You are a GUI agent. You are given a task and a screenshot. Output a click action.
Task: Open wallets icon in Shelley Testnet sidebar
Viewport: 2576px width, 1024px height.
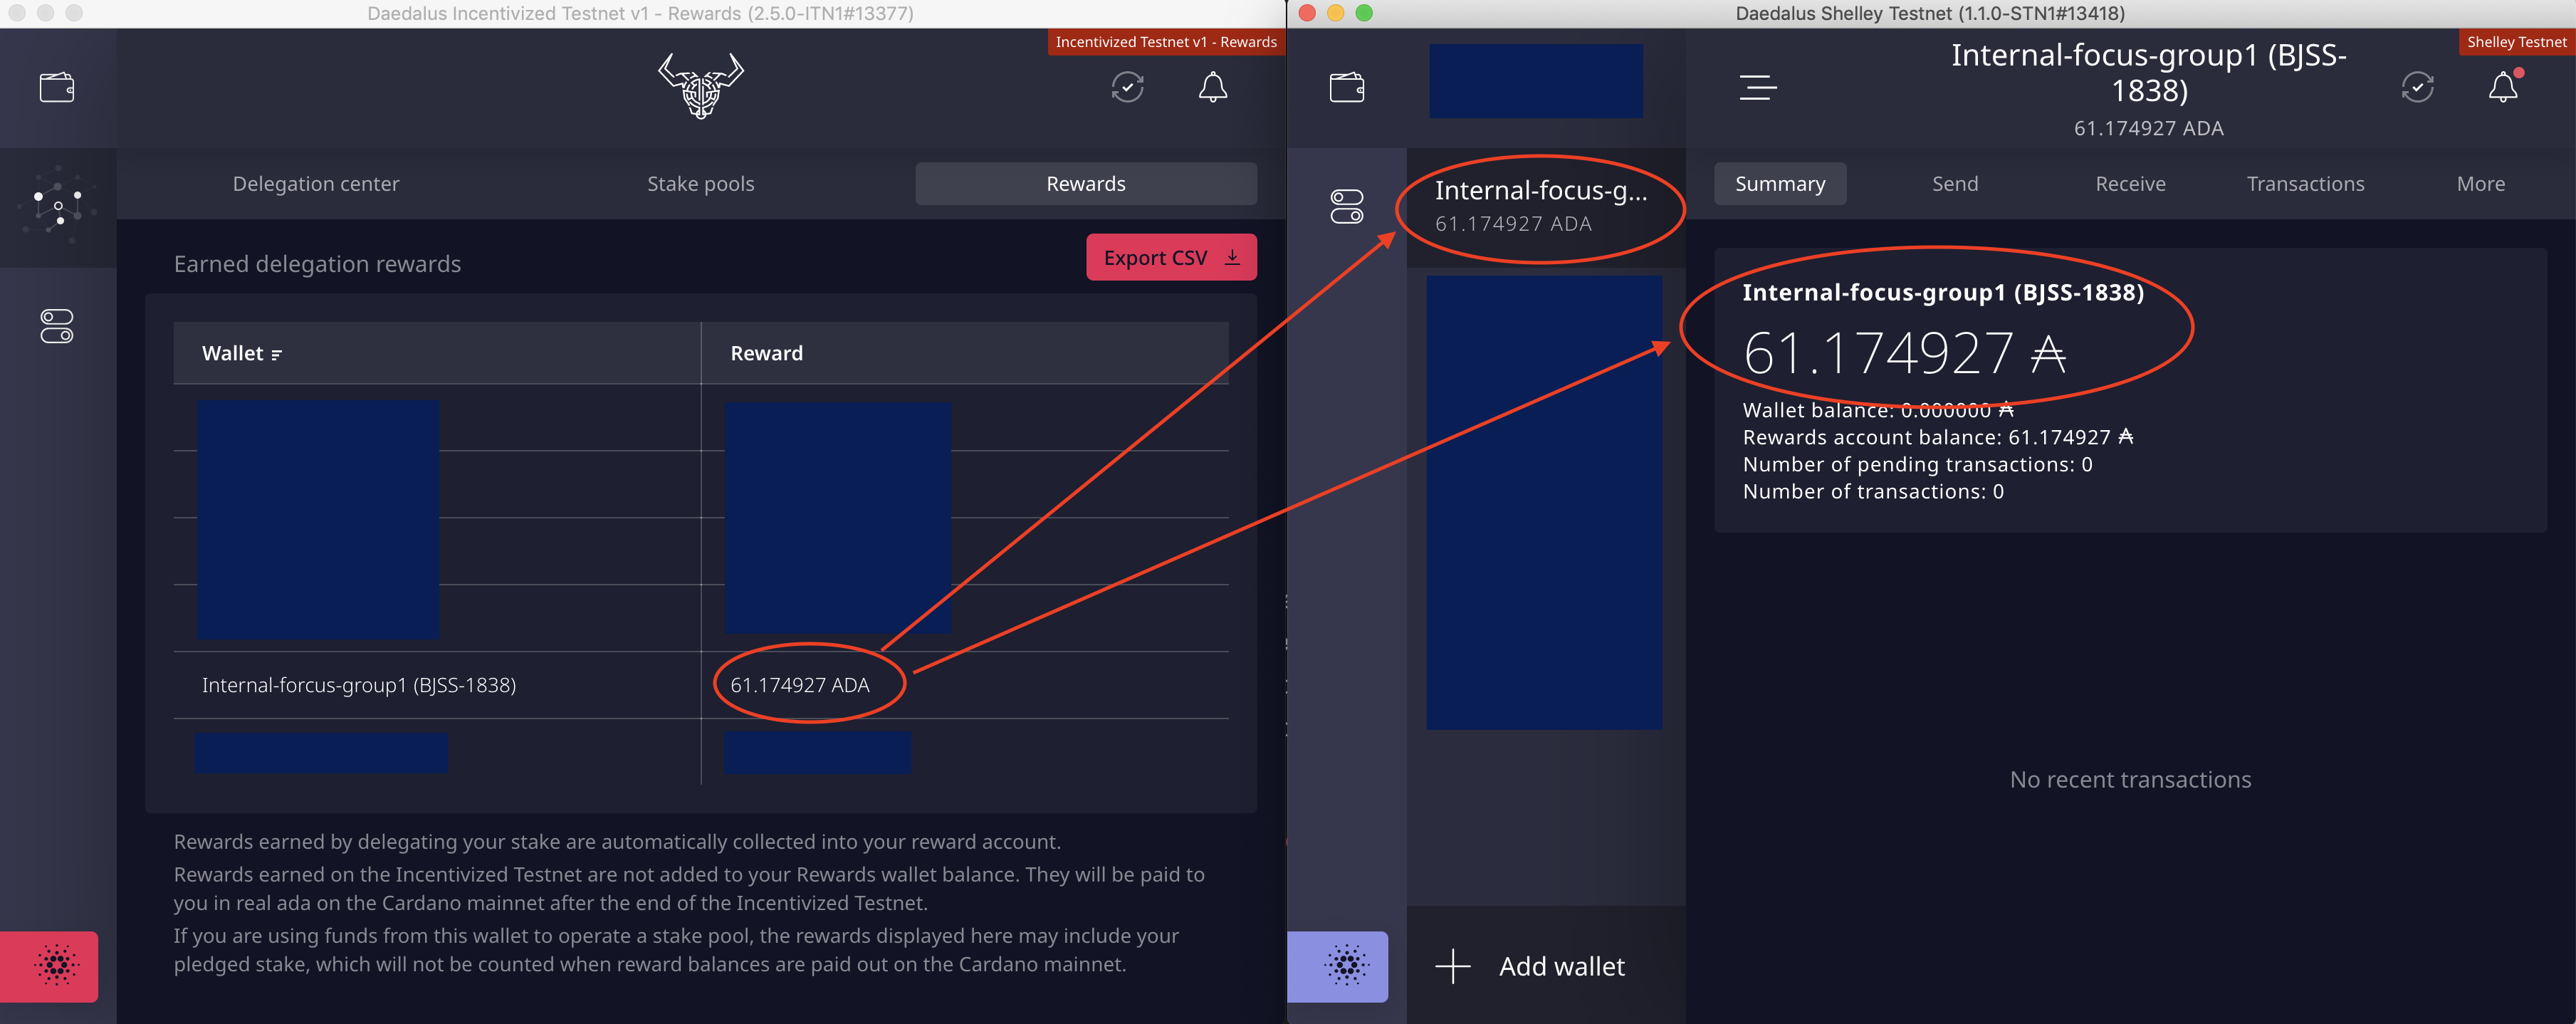(x=1346, y=88)
